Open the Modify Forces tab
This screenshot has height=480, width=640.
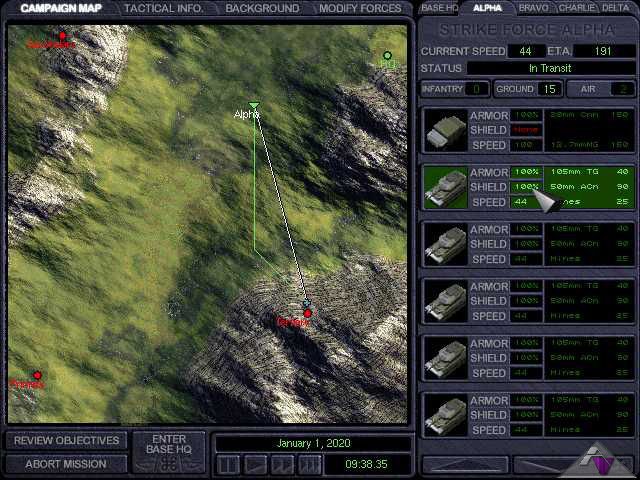360,8
